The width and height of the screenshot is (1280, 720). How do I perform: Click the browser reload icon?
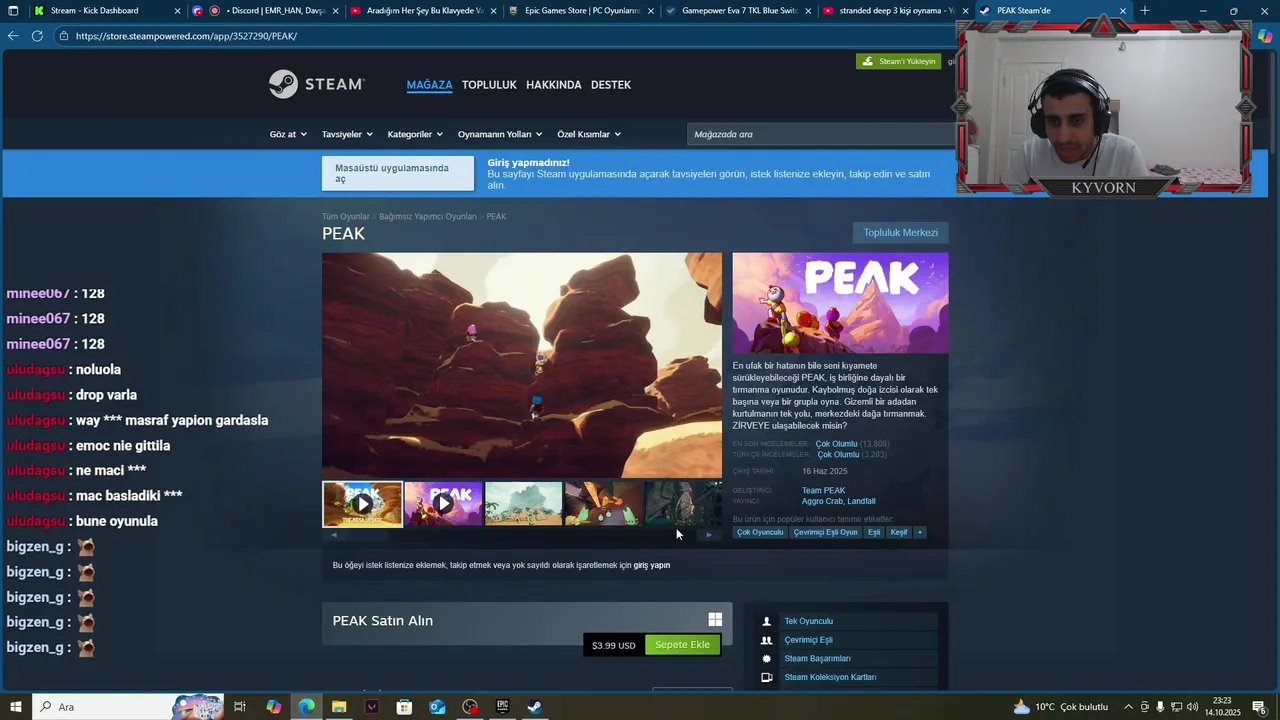click(37, 36)
